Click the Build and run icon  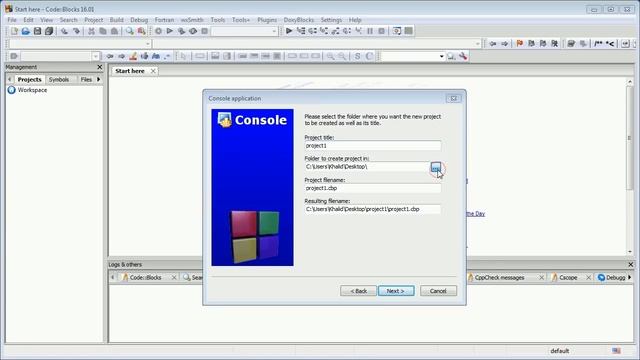coord(181,31)
